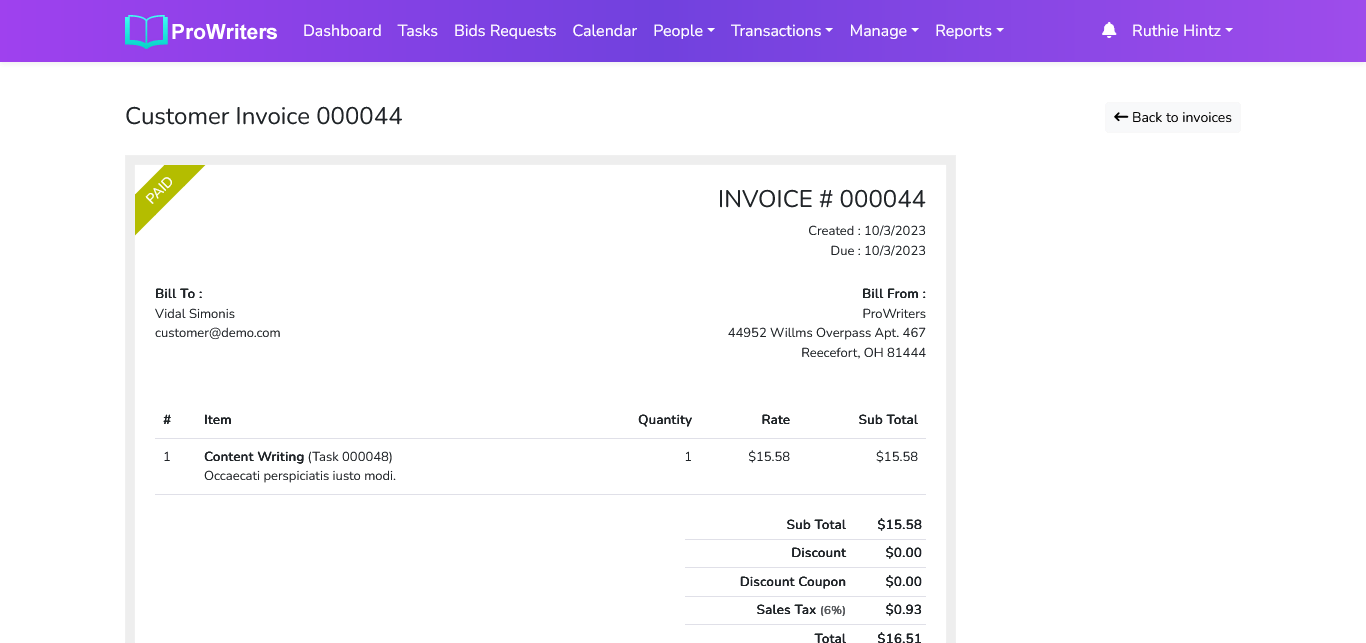Click the Back to invoices button
This screenshot has height=643, width=1366.
pyautogui.click(x=1172, y=117)
